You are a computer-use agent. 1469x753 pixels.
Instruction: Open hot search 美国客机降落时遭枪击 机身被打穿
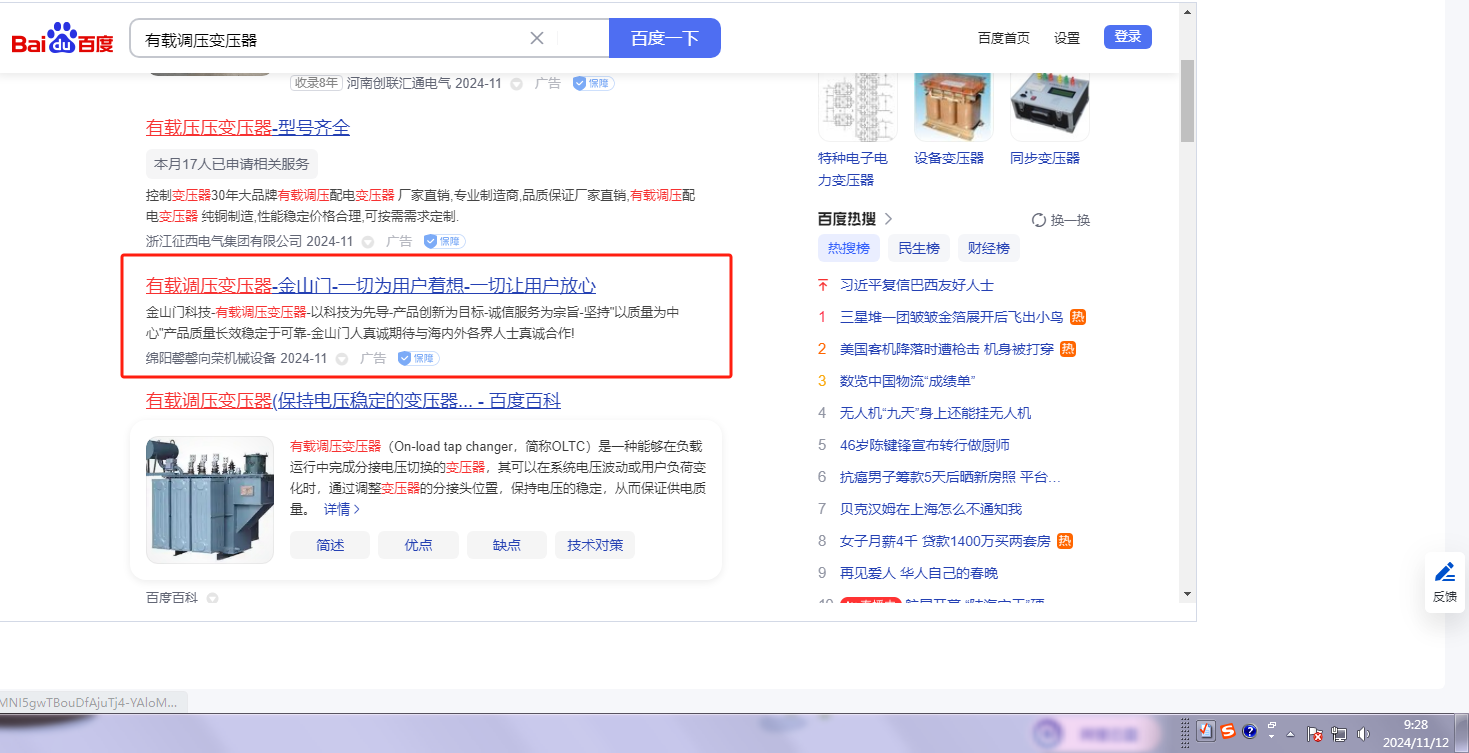948,349
